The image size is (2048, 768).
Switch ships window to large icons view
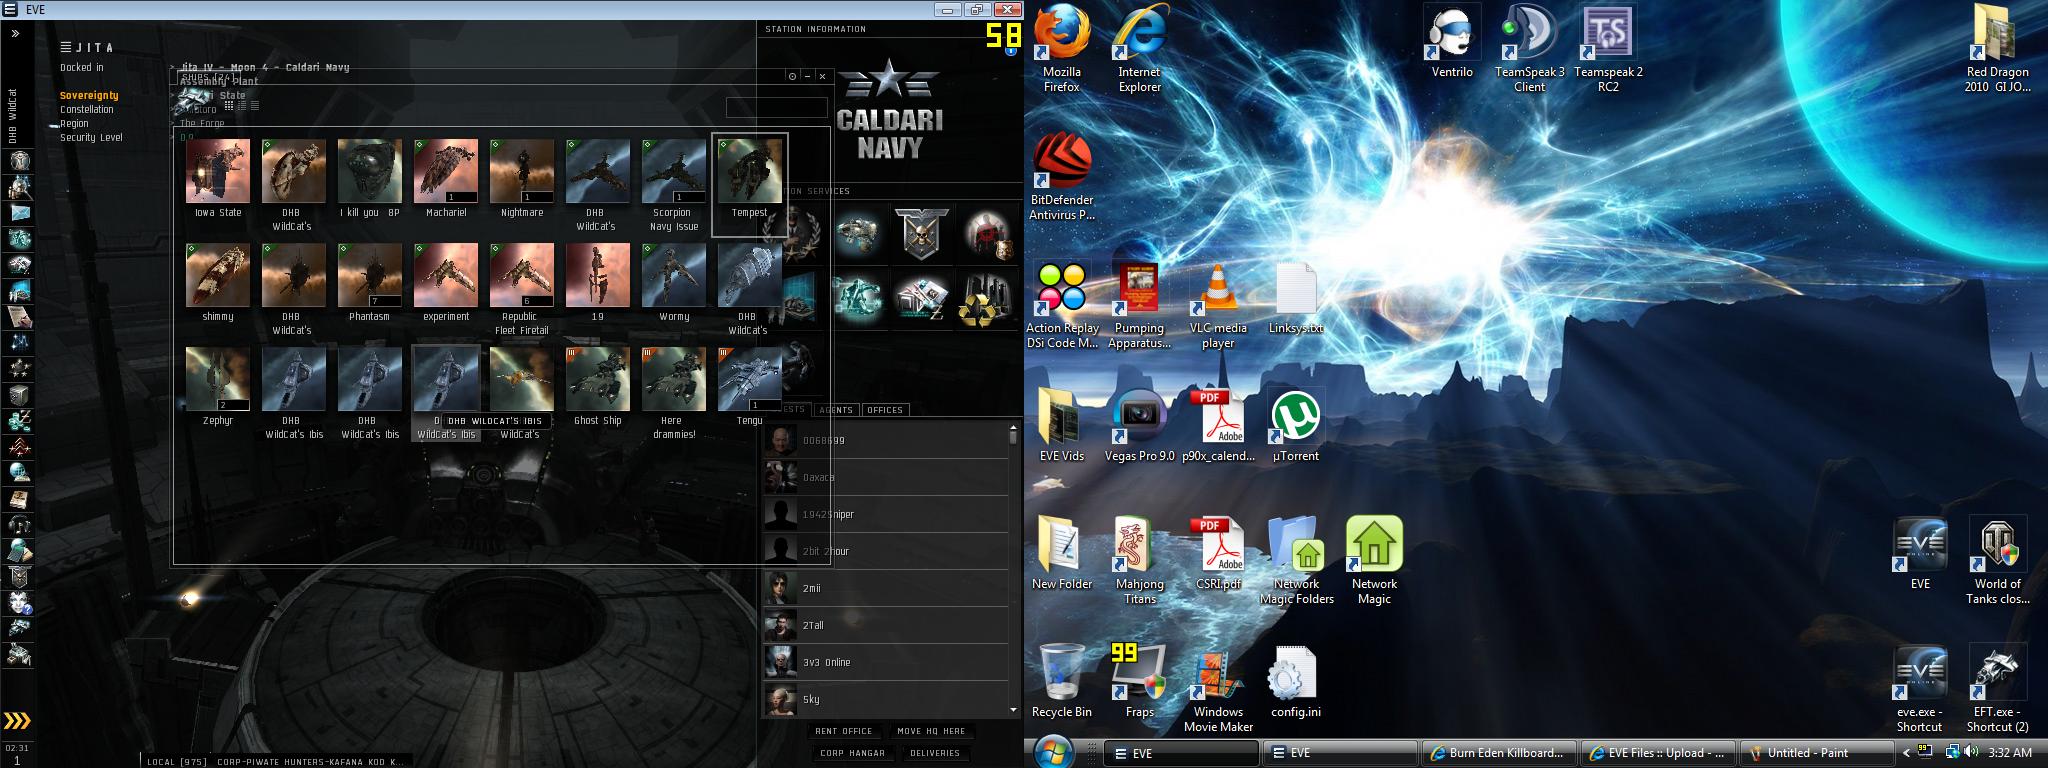click(229, 104)
